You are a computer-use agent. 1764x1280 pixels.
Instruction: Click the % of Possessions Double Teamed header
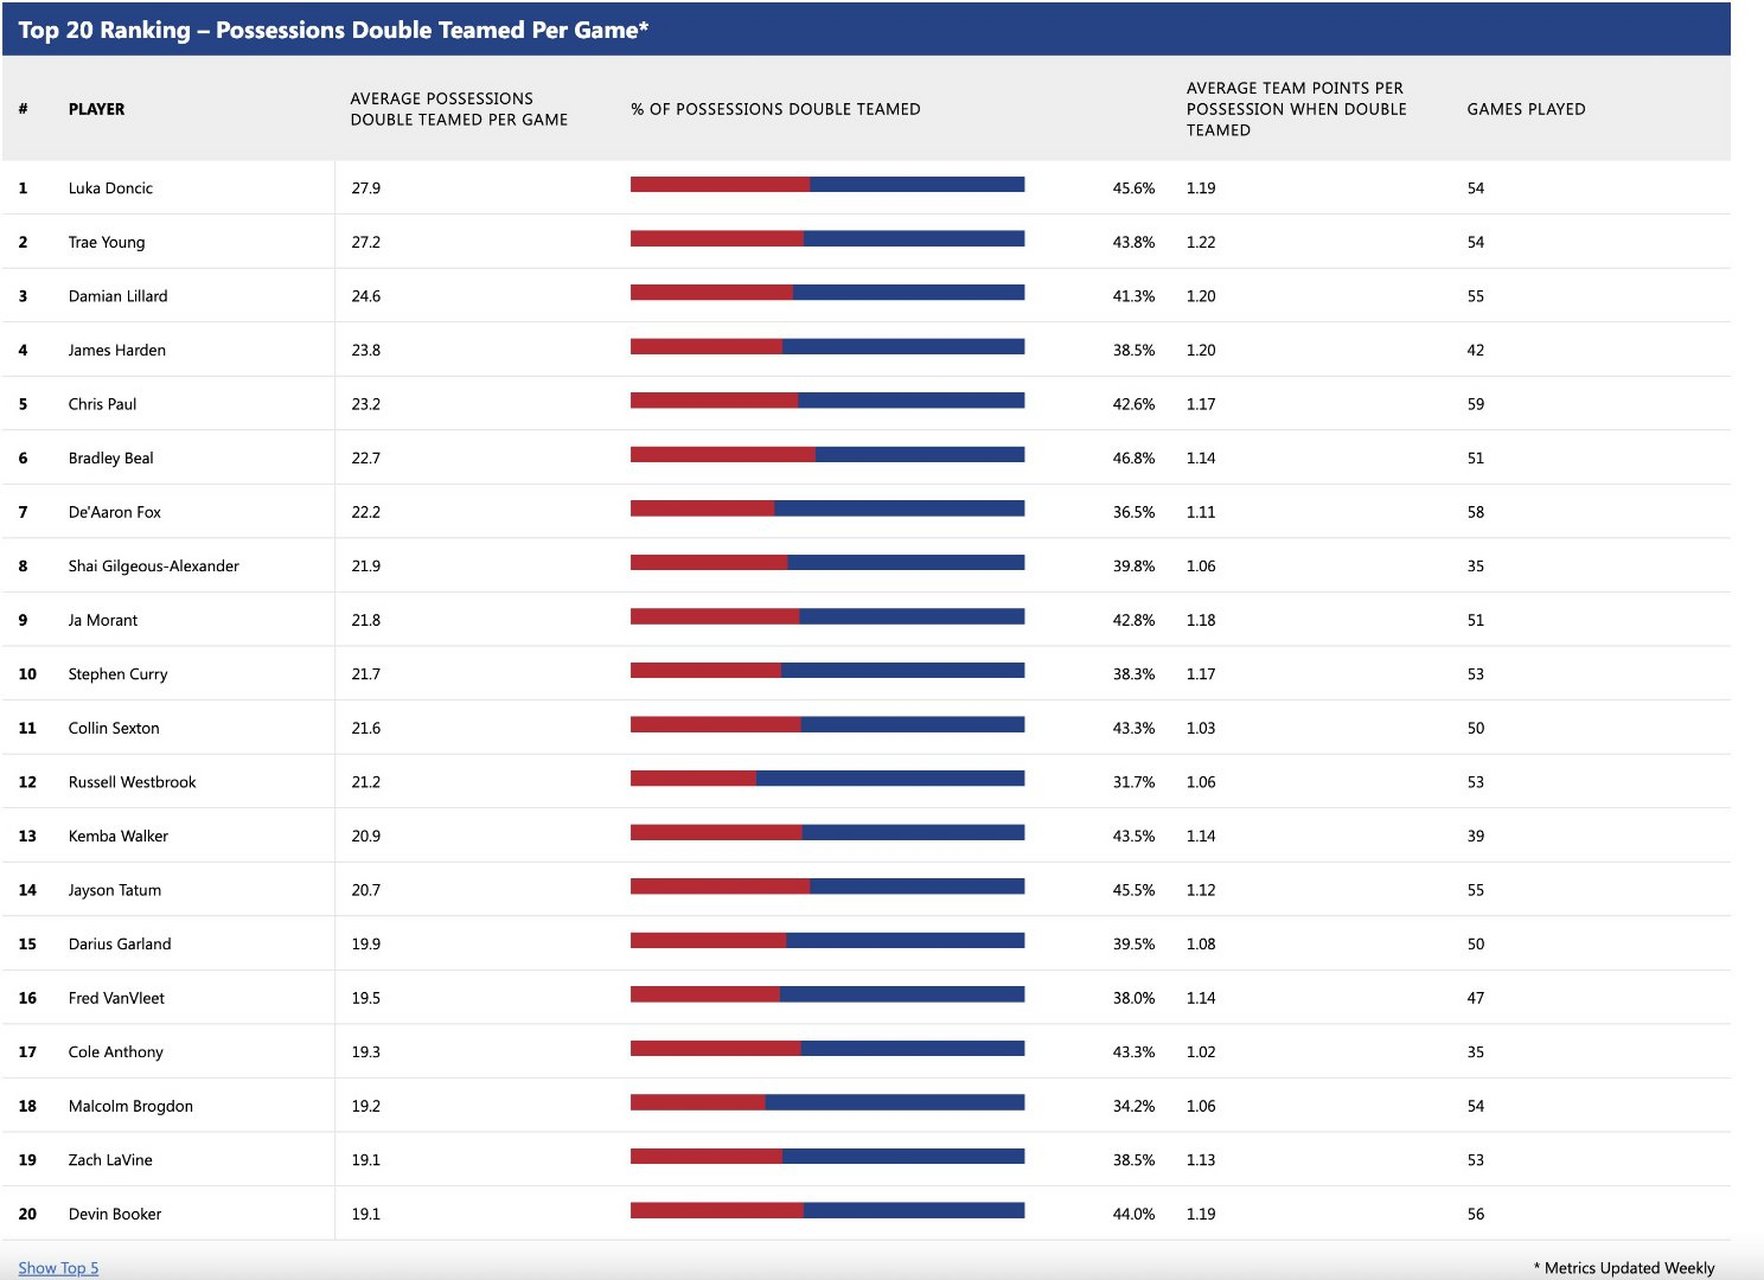(776, 109)
